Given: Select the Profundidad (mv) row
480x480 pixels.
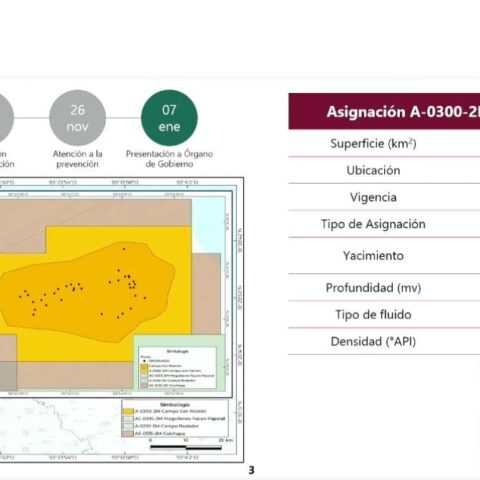Looking at the screenshot, I should [x=384, y=288].
